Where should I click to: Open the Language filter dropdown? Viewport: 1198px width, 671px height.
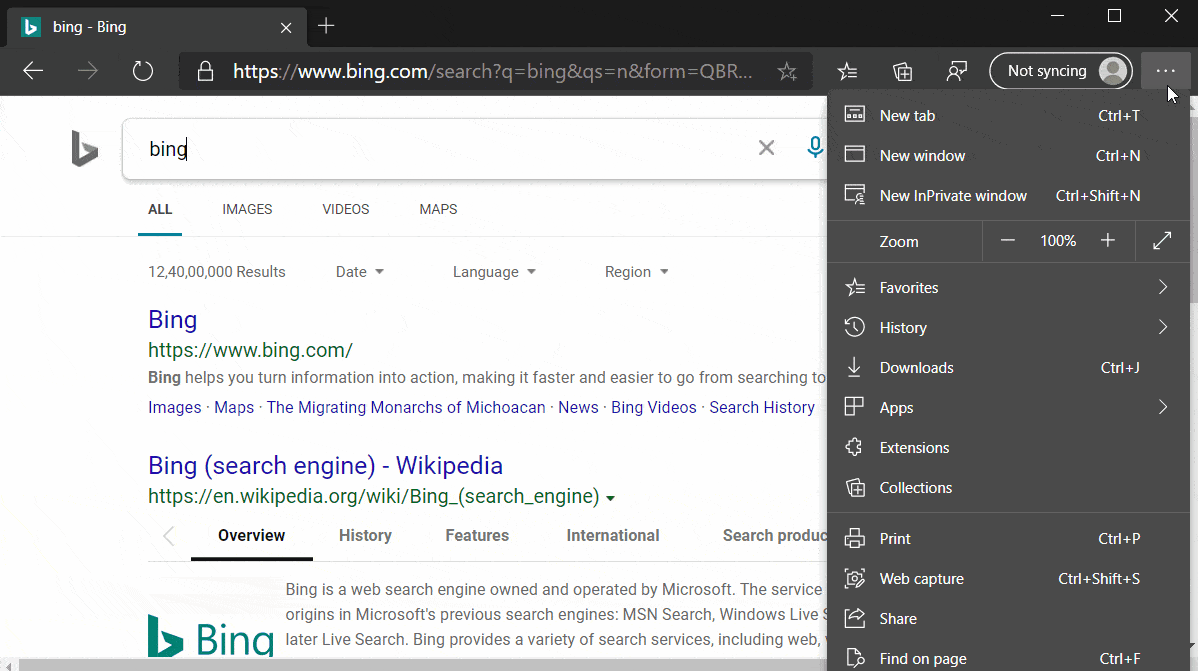point(494,272)
